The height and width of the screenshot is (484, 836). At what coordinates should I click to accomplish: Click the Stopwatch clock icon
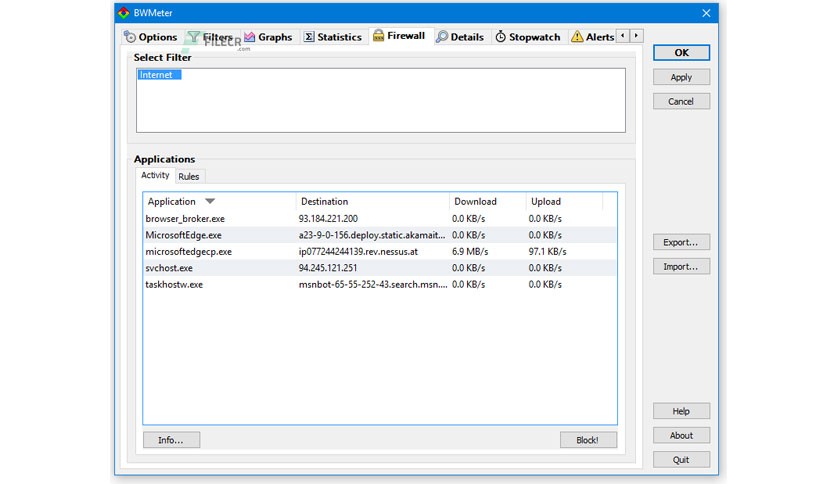(500, 37)
